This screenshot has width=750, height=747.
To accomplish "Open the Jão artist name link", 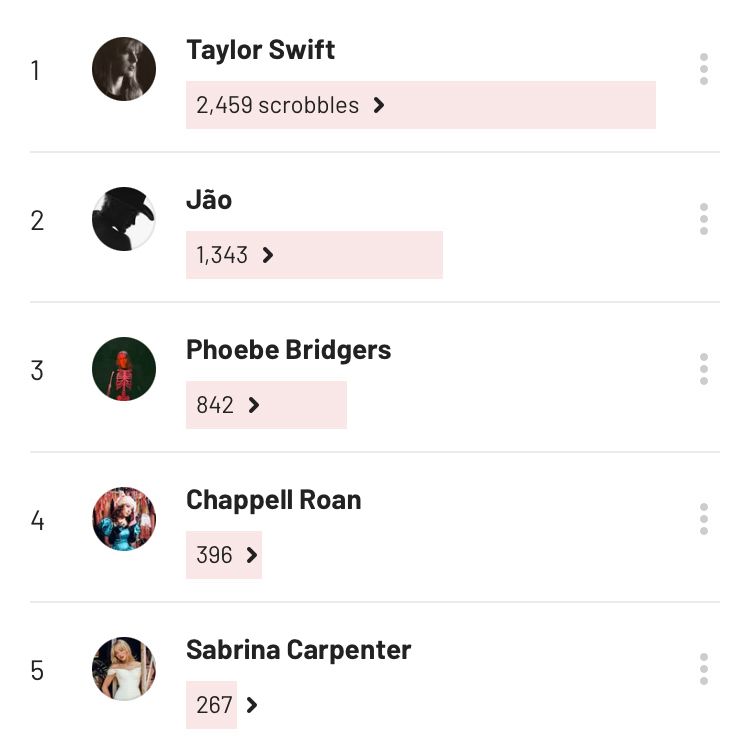I will pos(209,200).
